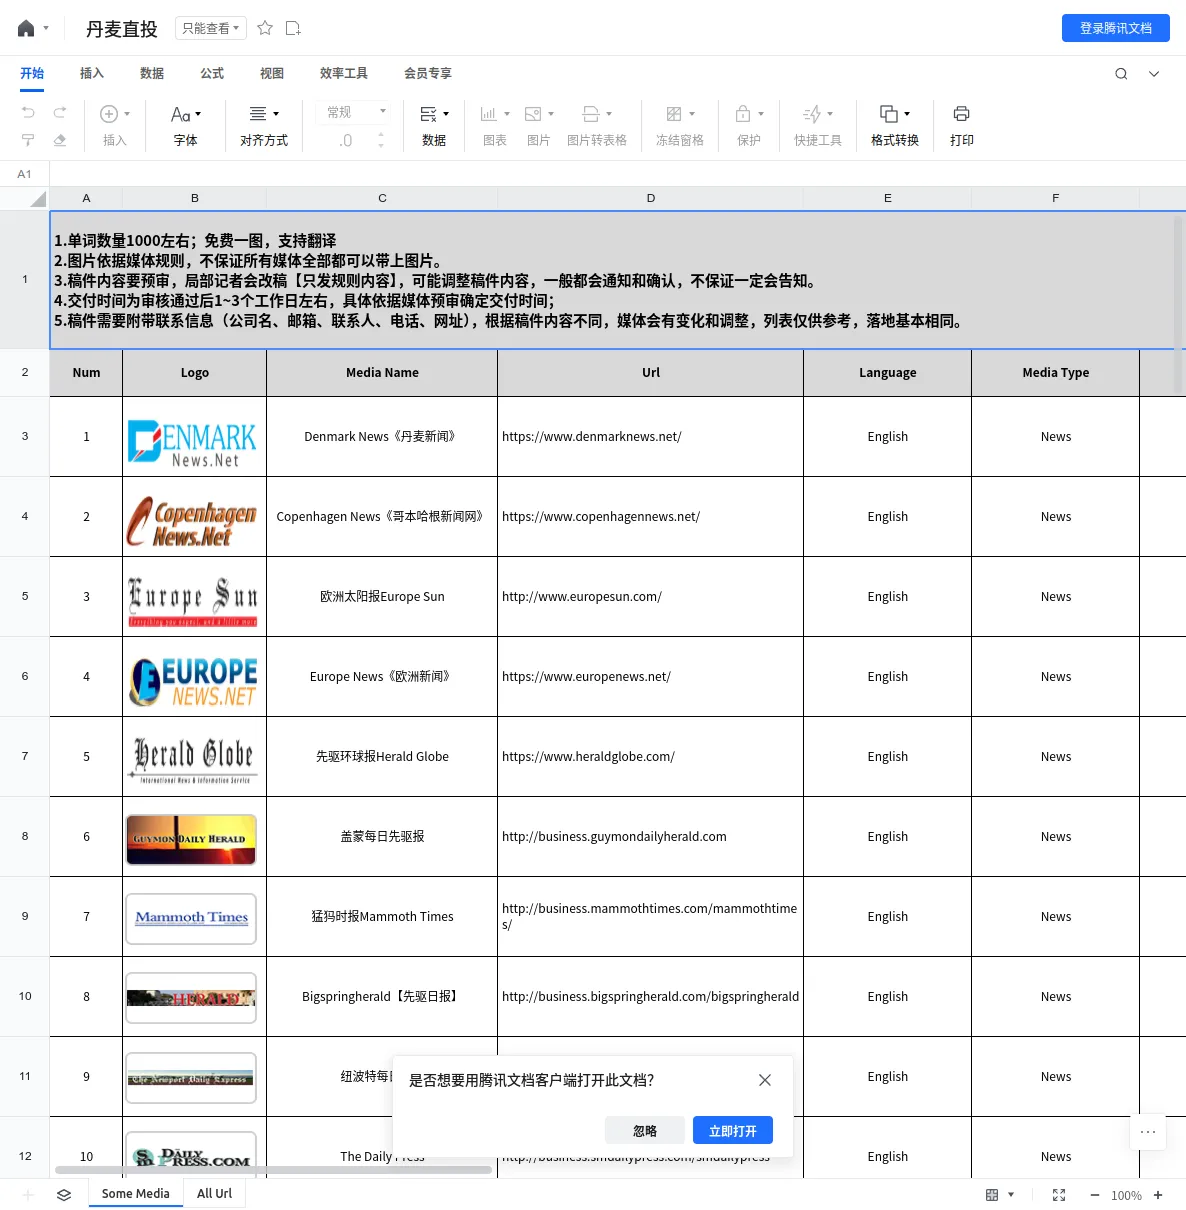Viewport: 1186px width, 1210px height.
Task: Open the sheet list layers icon
Action: pyautogui.click(x=64, y=1194)
